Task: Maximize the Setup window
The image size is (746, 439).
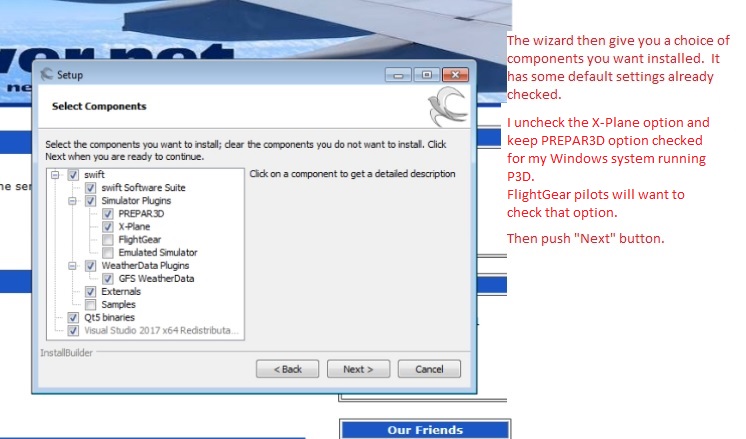Action: 427,75
